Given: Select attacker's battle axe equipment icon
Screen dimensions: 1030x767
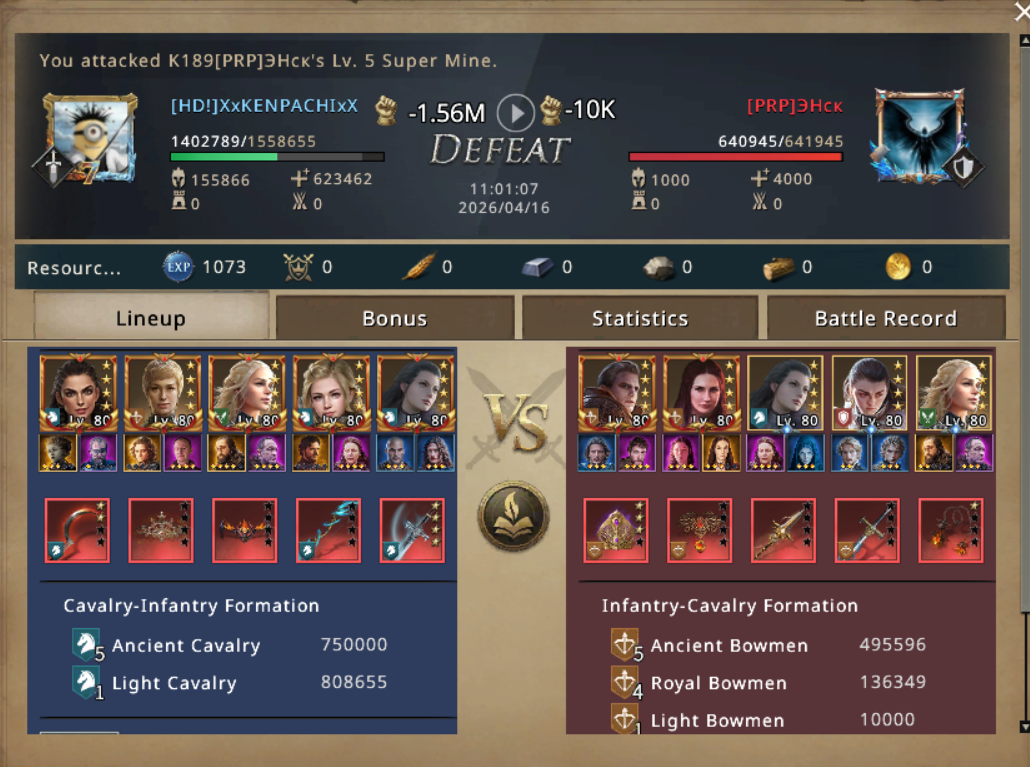Looking at the screenshot, I should click(413, 531).
